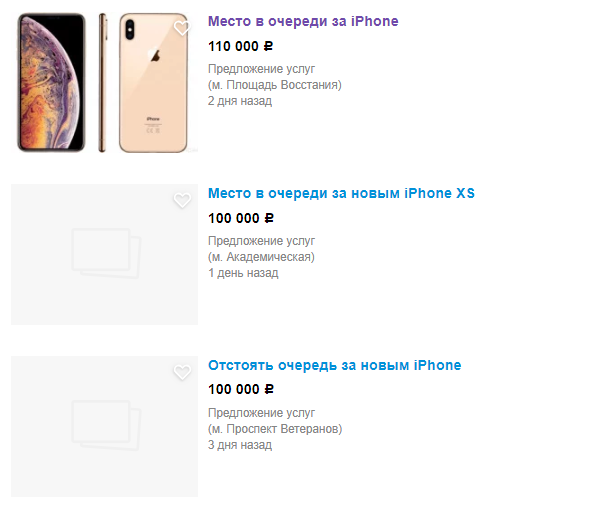
Task: Open the gold iPhone photo thumbnail
Action: click(104, 82)
